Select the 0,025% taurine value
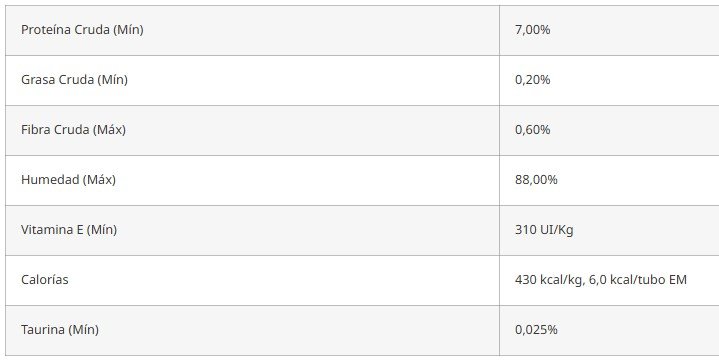This screenshot has height=361, width=719. [536, 330]
